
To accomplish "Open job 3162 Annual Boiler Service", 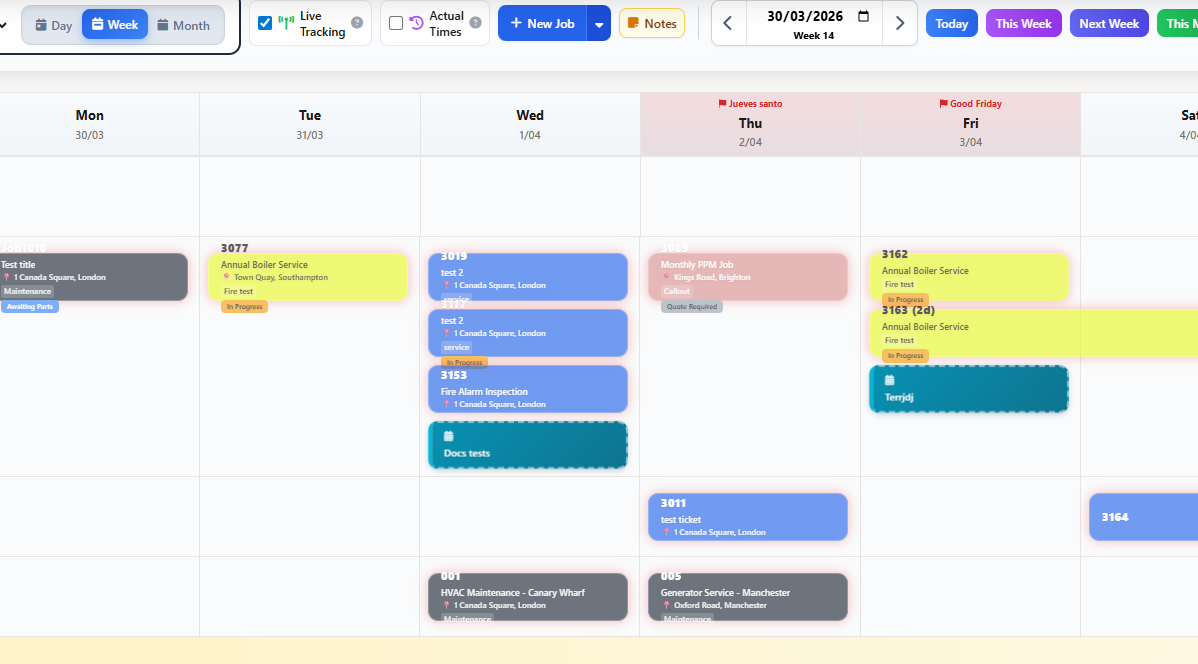I will click(x=968, y=277).
